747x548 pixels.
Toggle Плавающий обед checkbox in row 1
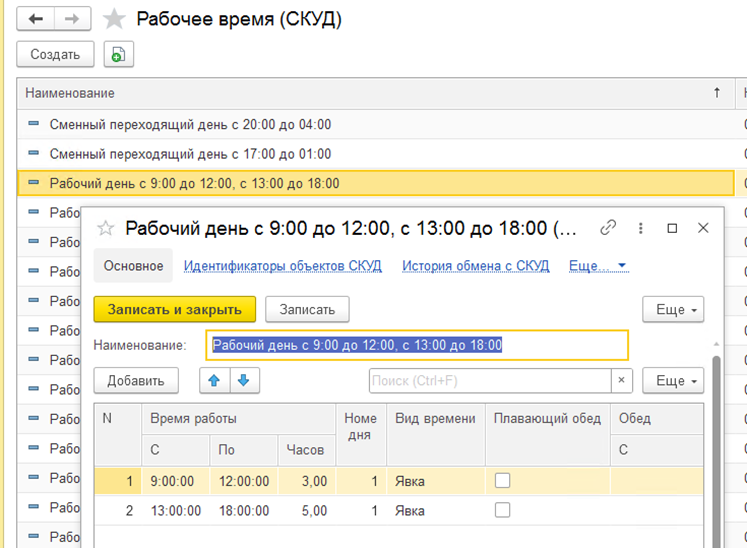pos(502,481)
